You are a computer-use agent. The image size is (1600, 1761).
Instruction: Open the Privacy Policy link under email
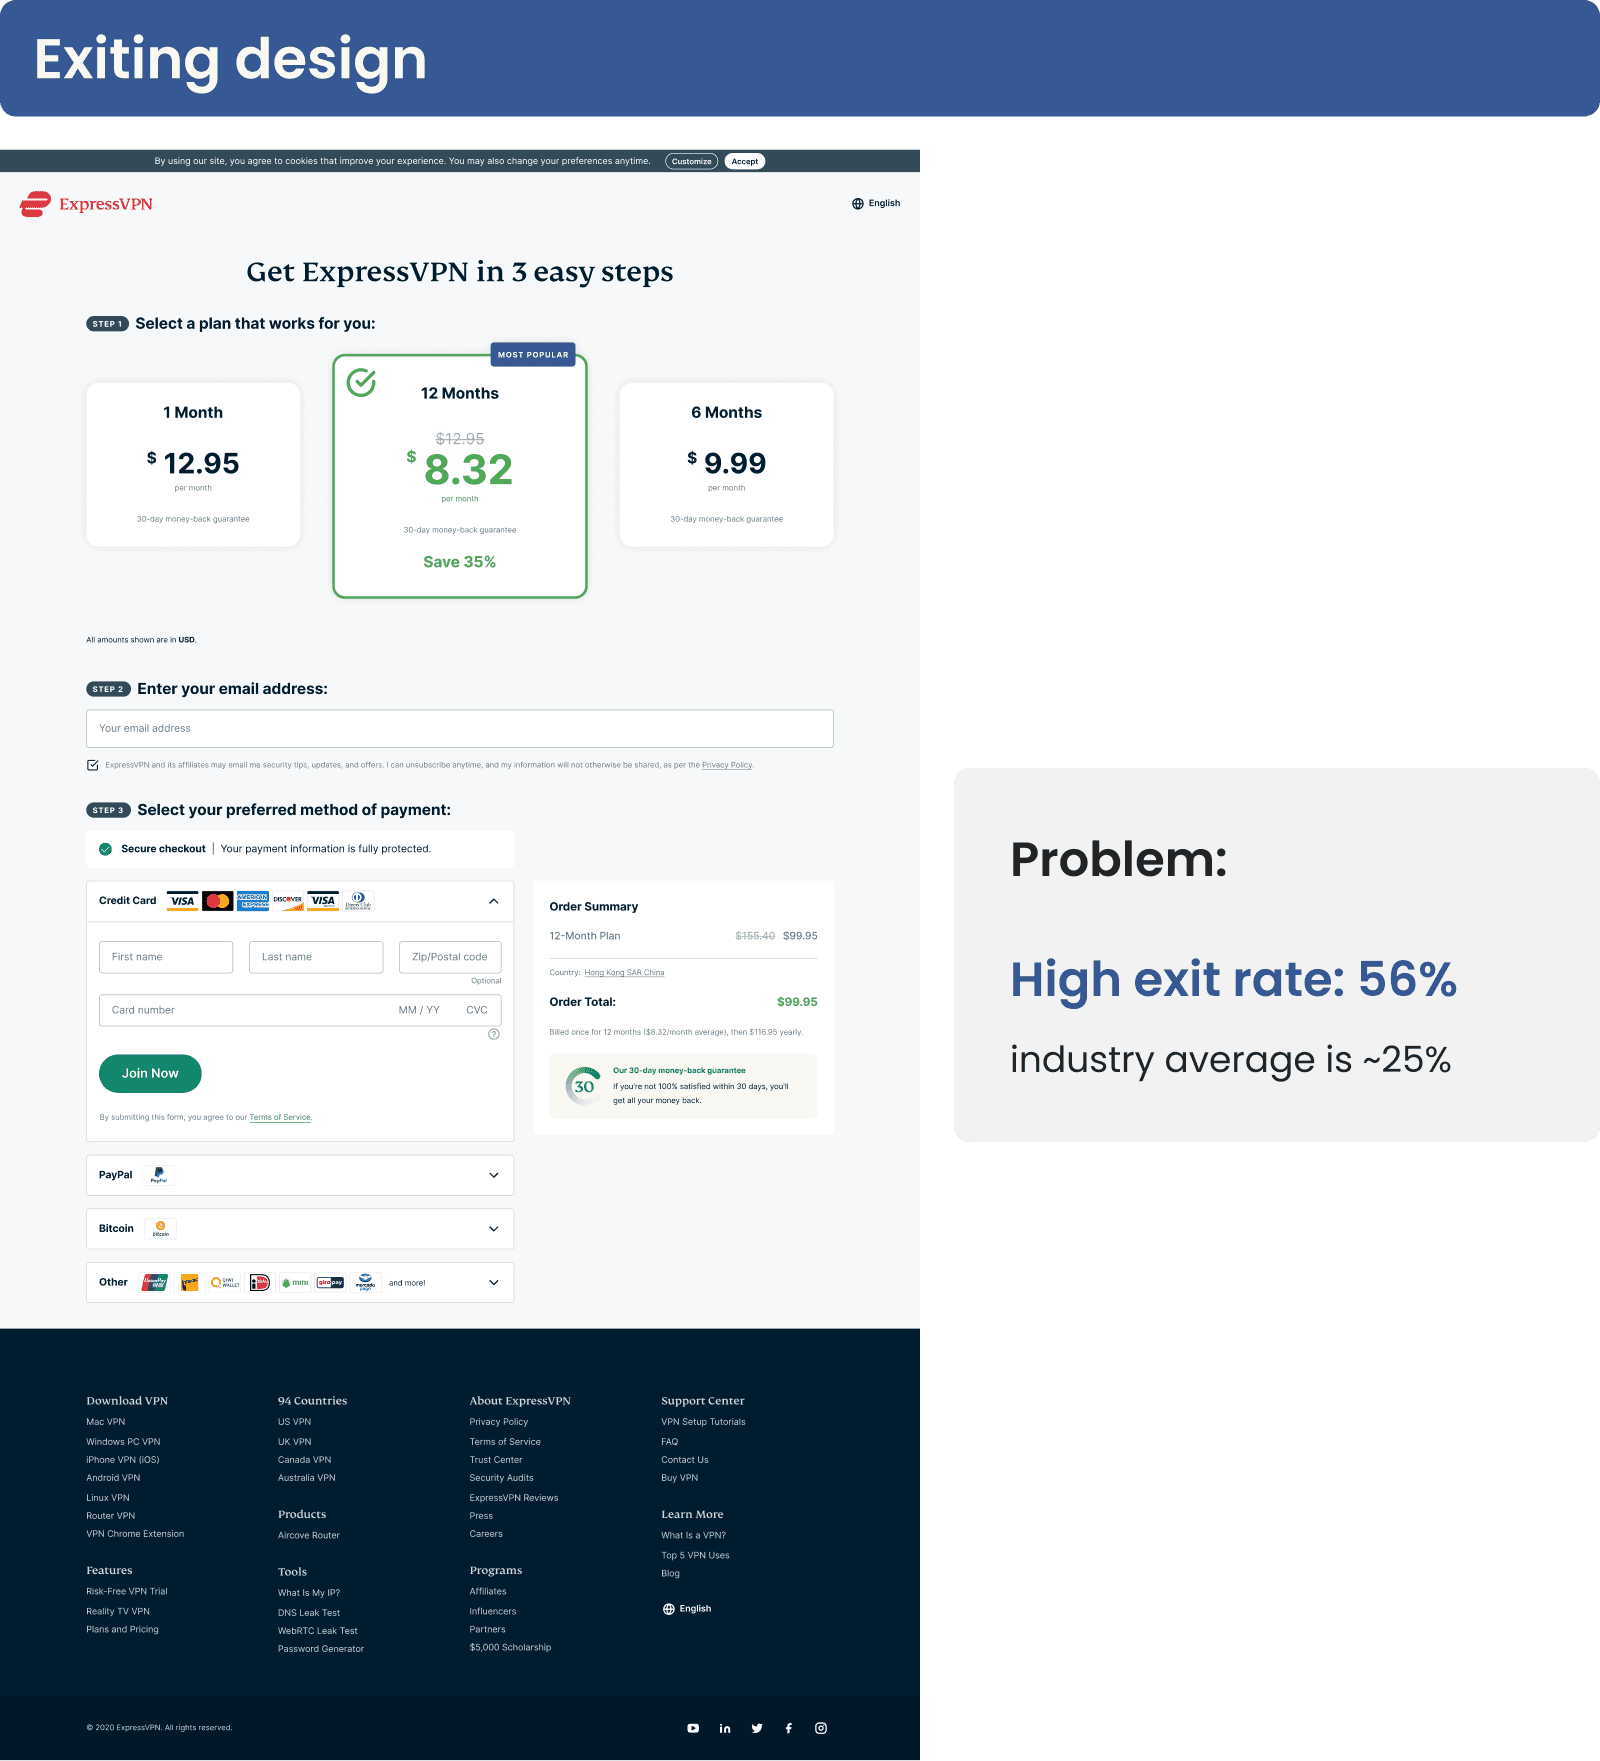pyautogui.click(x=727, y=765)
